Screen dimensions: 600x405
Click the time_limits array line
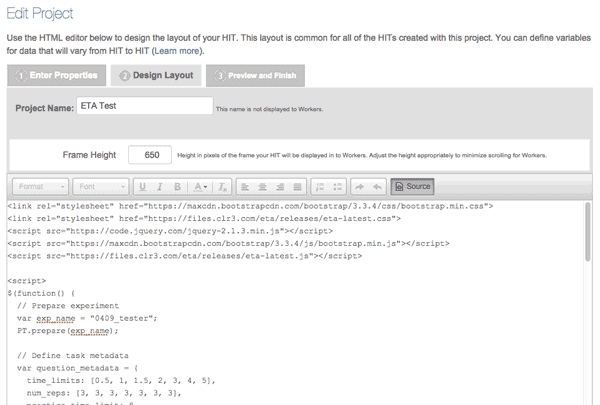click(121, 381)
